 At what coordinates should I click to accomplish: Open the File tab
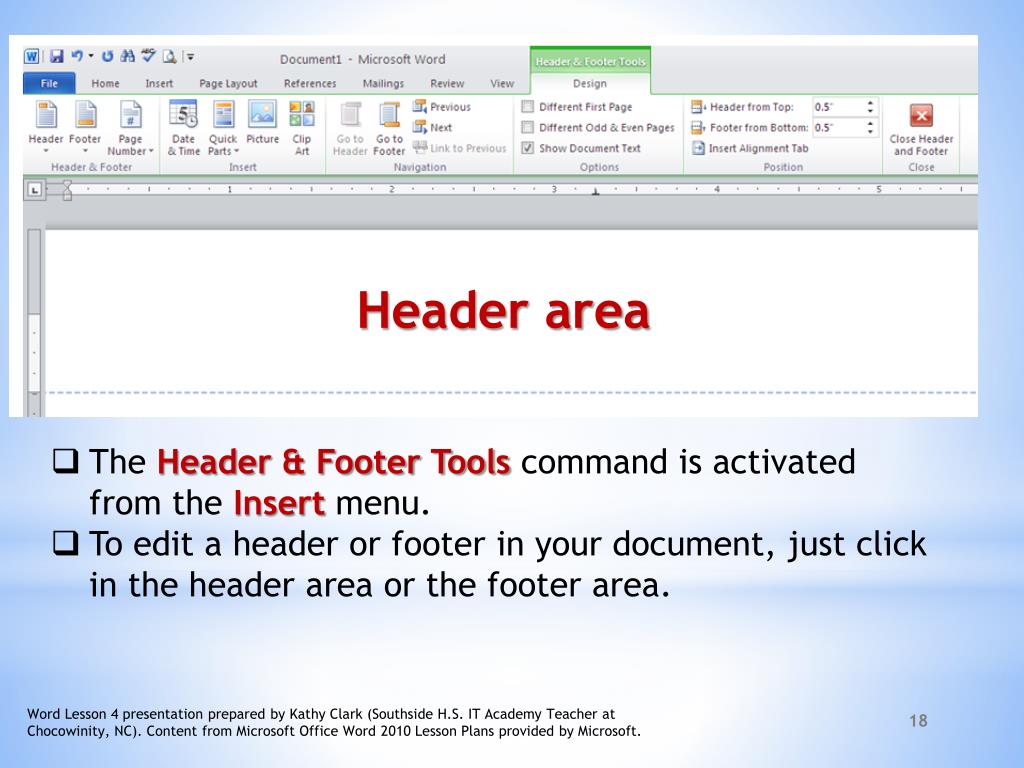[49, 84]
